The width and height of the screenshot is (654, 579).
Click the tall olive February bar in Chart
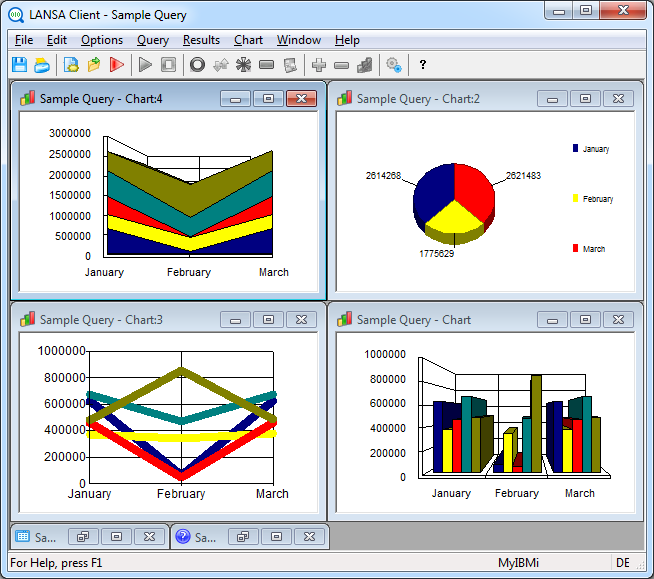click(x=536, y=423)
